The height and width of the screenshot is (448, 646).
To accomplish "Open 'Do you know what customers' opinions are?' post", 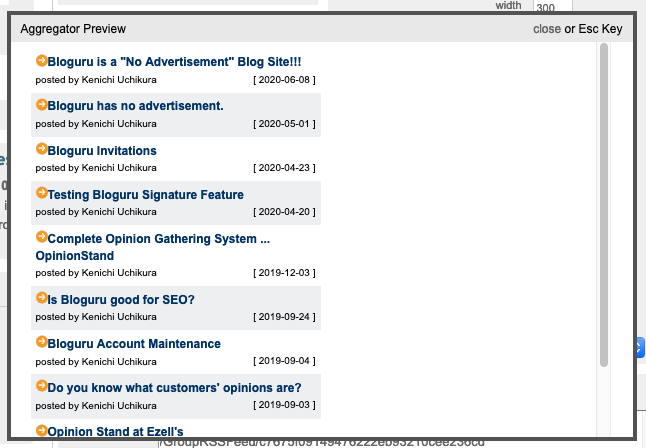I will tap(175, 388).
